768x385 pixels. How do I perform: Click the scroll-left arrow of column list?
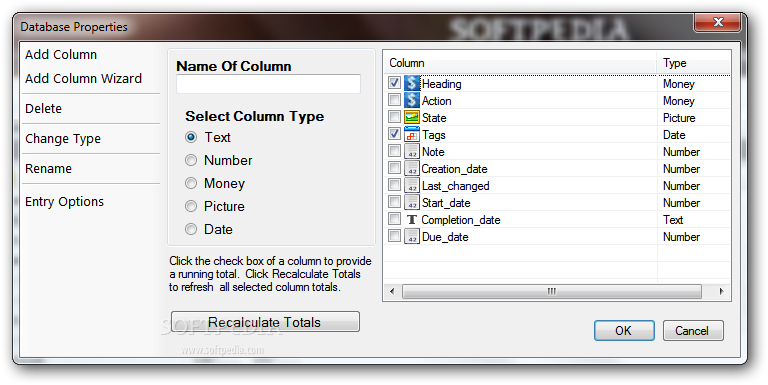coord(392,291)
